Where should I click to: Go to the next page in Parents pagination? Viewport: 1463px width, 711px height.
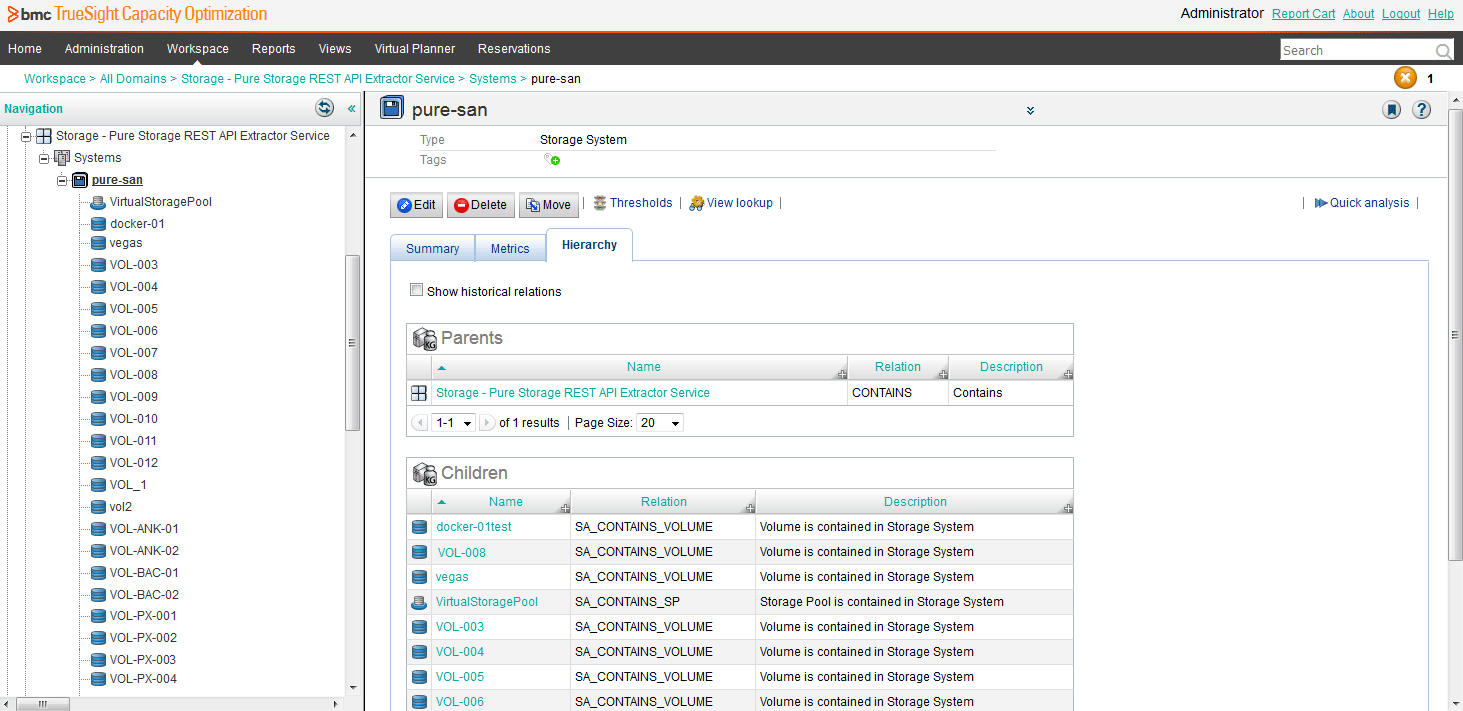(x=487, y=423)
